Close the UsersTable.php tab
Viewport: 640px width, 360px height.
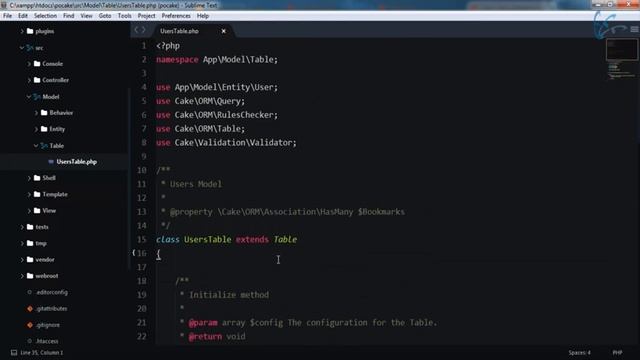coord(224,31)
